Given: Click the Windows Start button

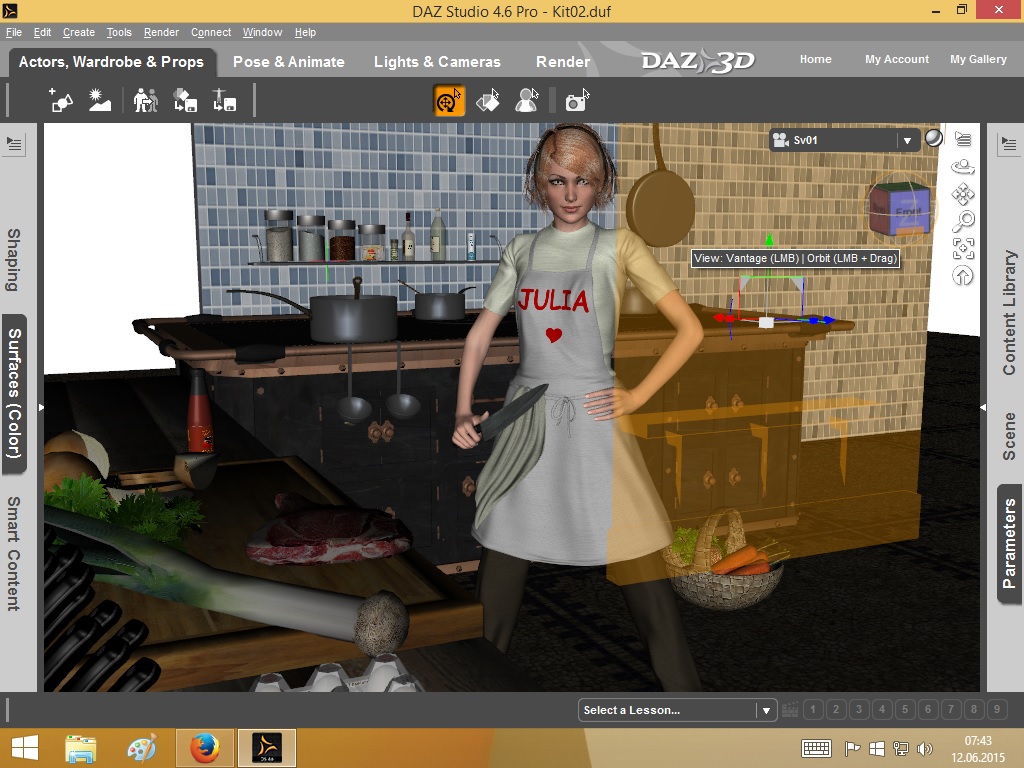Looking at the screenshot, I should tap(25, 748).
